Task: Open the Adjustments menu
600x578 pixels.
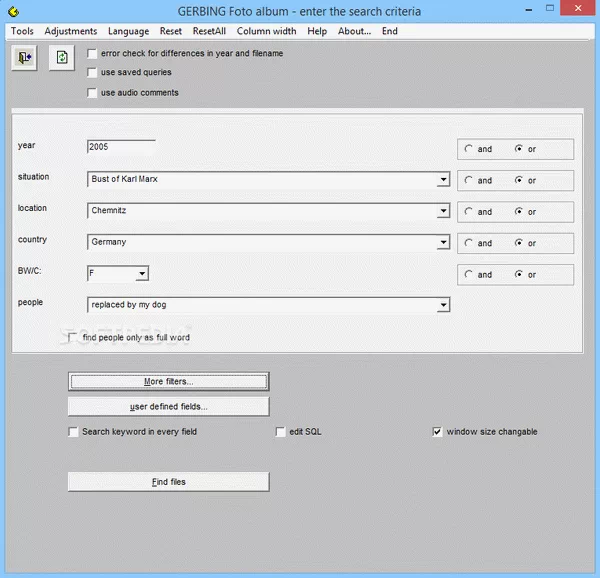Action: coord(71,31)
